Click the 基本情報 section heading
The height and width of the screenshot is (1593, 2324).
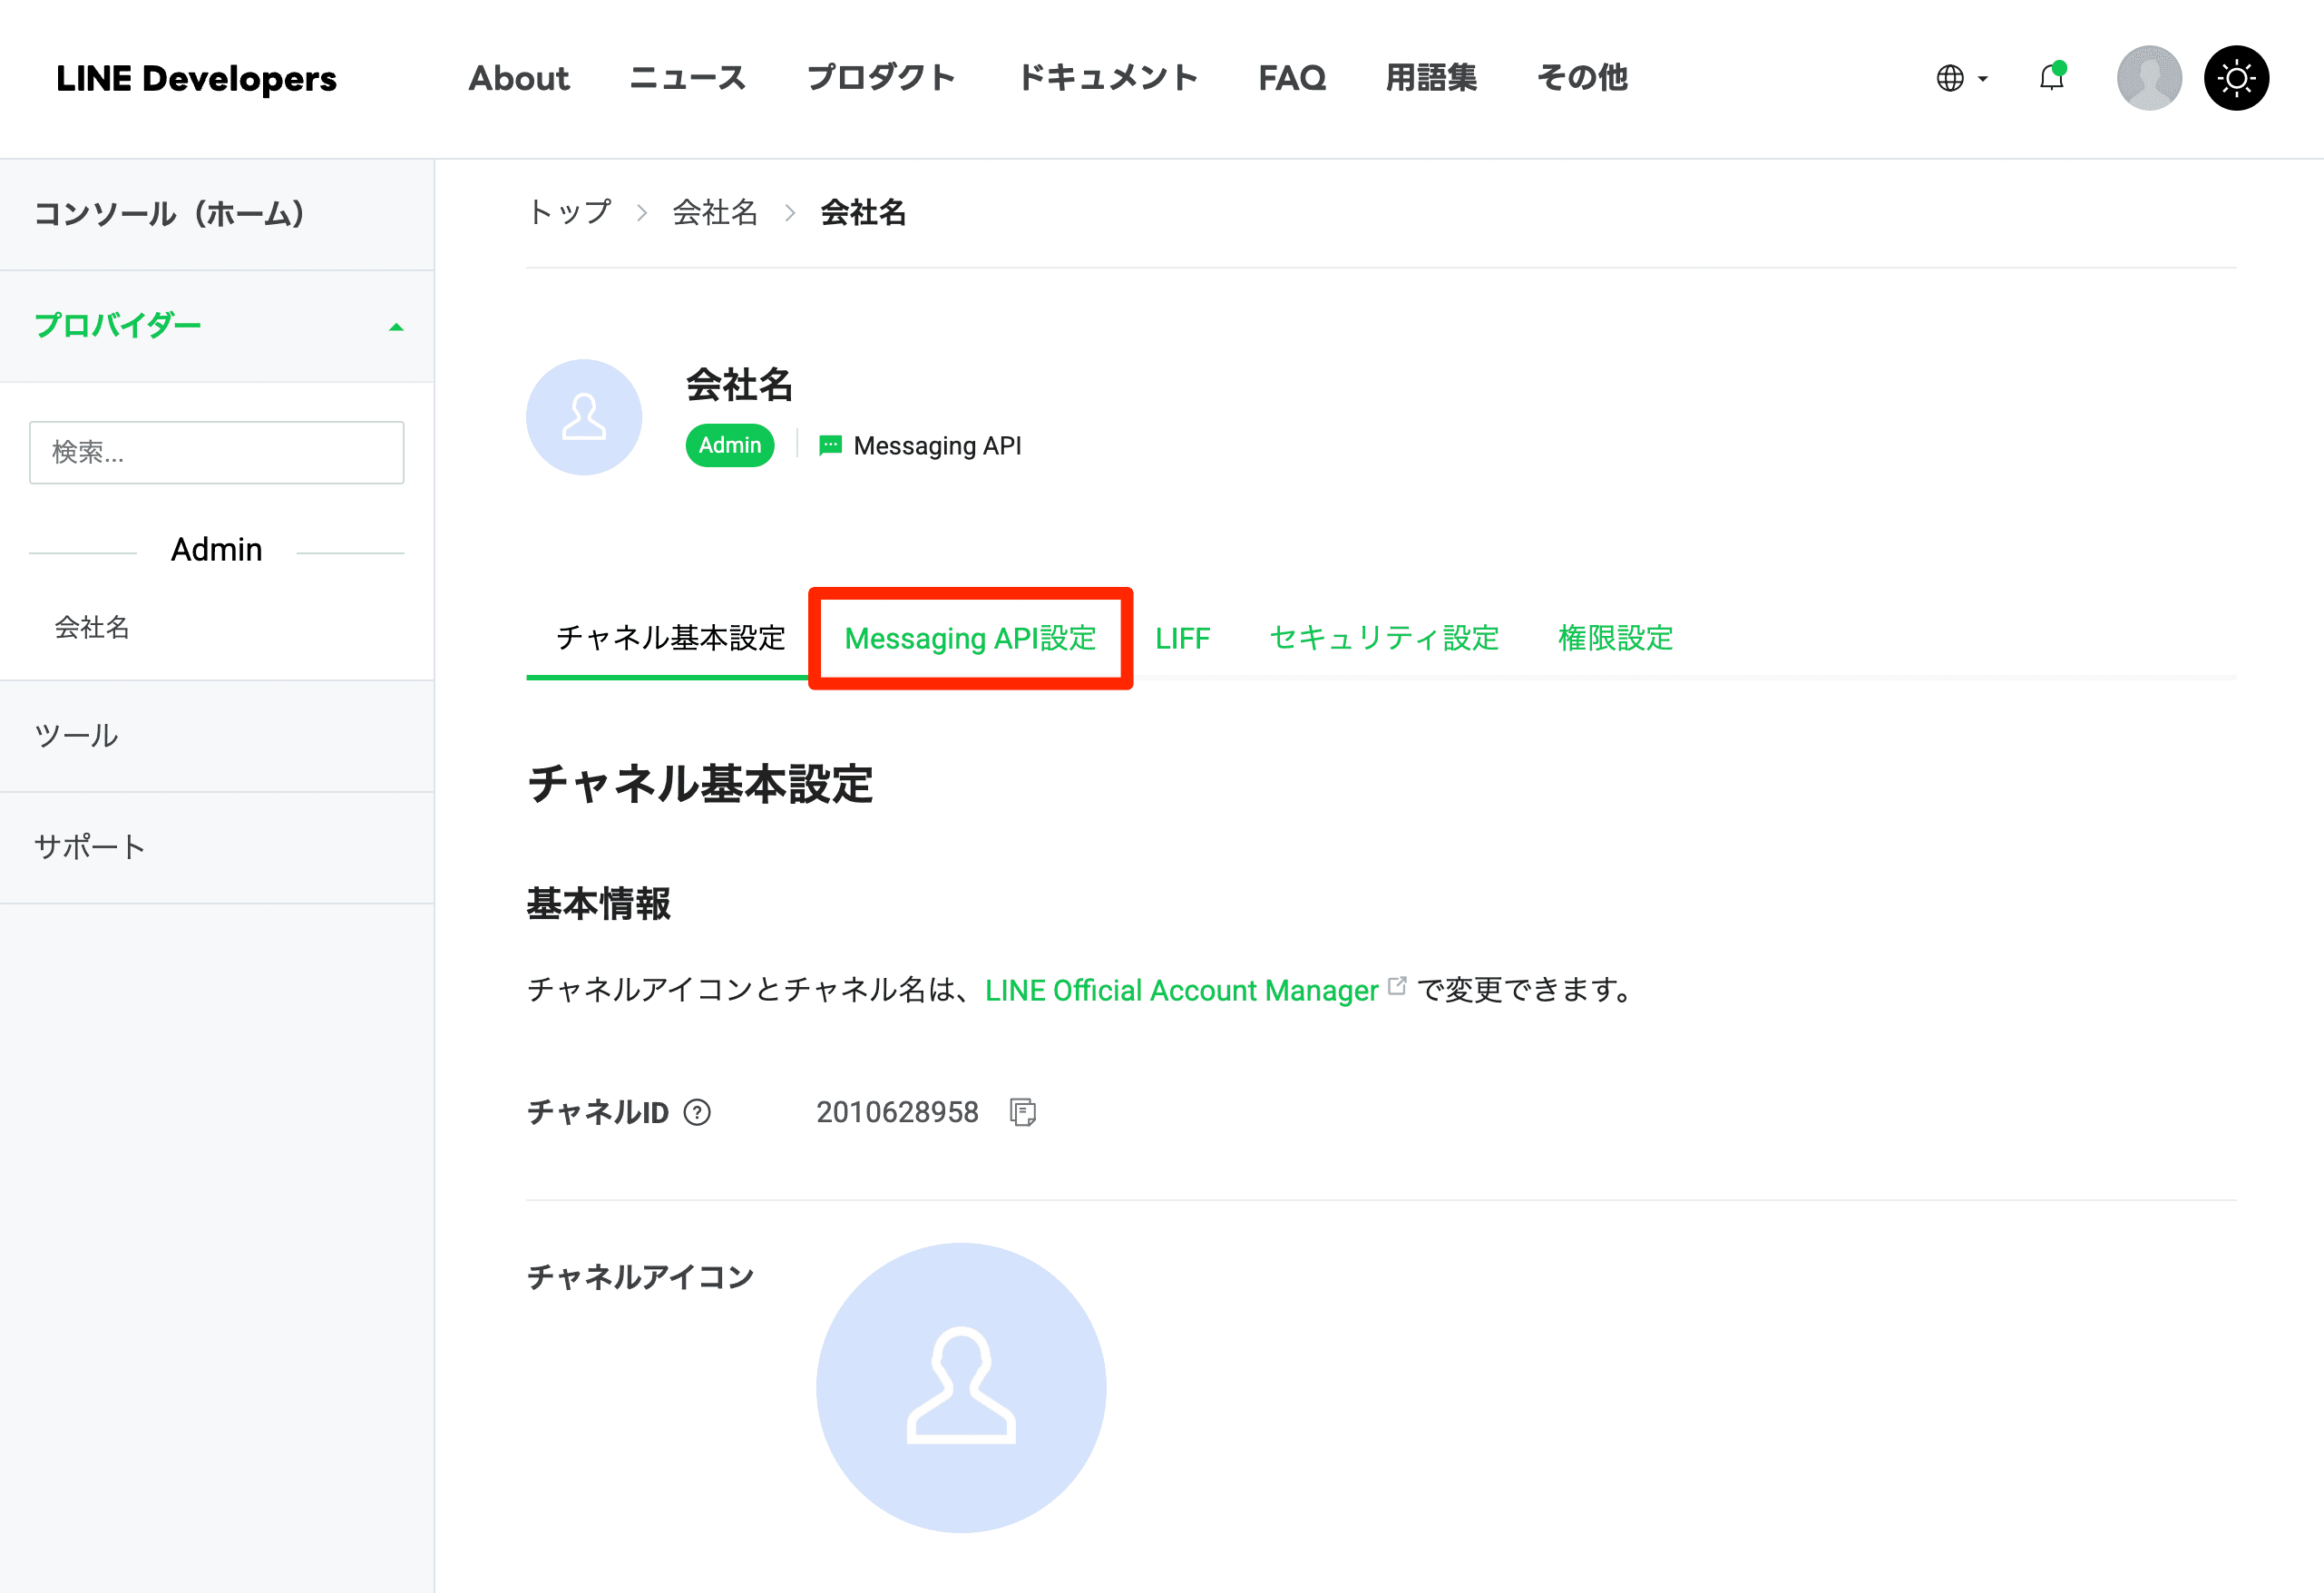click(598, 904)
